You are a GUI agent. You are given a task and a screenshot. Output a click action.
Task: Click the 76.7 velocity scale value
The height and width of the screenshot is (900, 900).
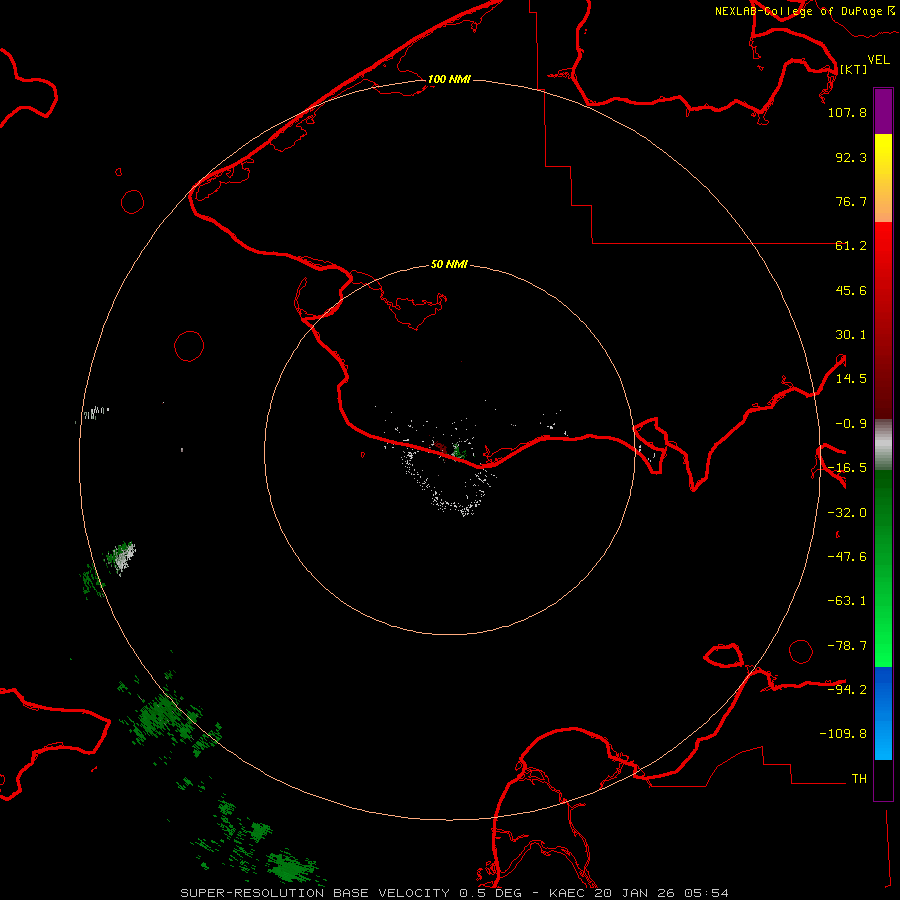pos(851,201)
